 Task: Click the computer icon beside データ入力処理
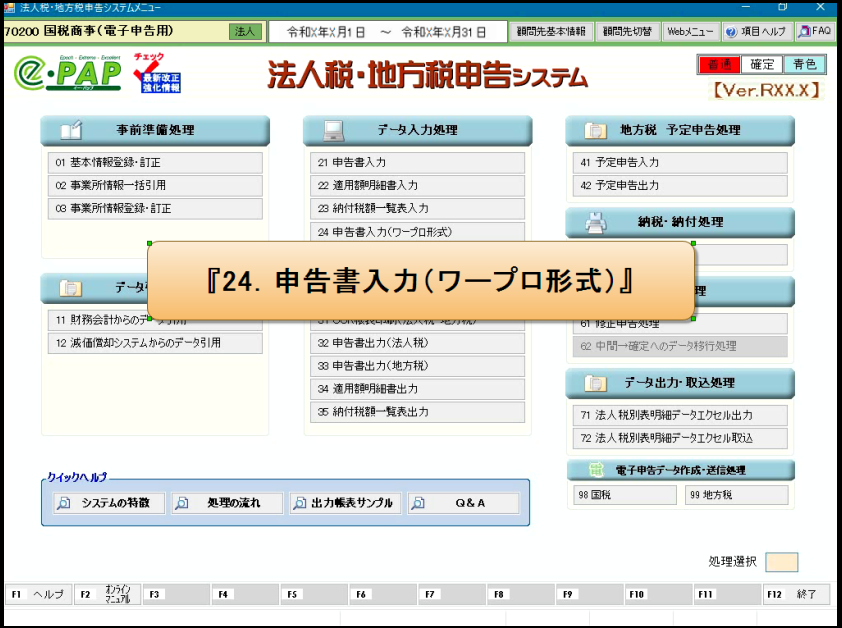click(333, 130)
